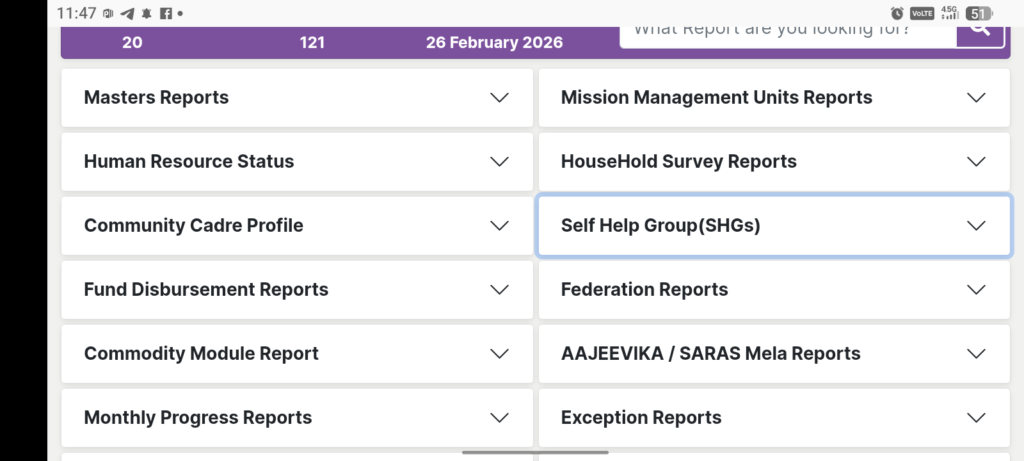This screenshot has width=1024, height=461.
Task: Tap the bottom navigation gesture bar
Action: [536, 453]
